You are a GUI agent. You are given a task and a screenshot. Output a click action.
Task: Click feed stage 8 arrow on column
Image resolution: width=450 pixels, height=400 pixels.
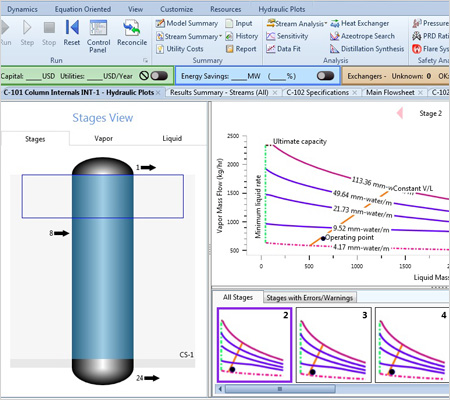tap(61, 233)
